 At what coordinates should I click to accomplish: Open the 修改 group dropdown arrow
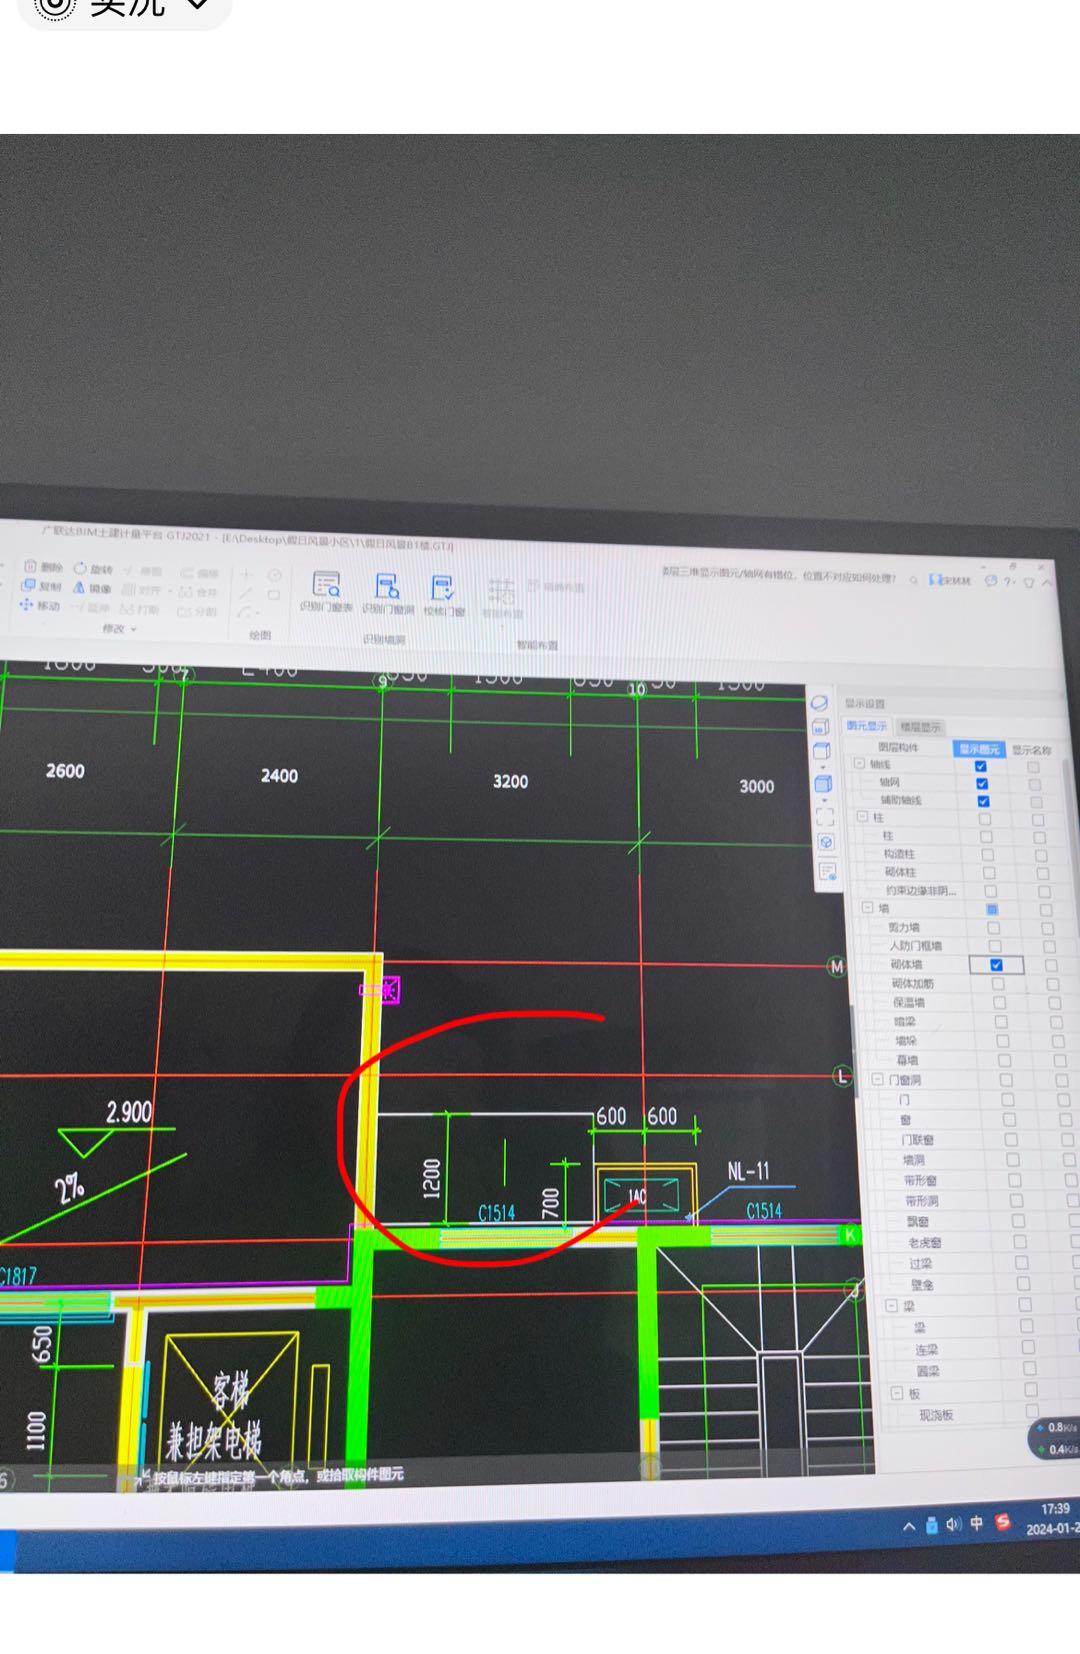pyautogui.click(x=133, y=629)
